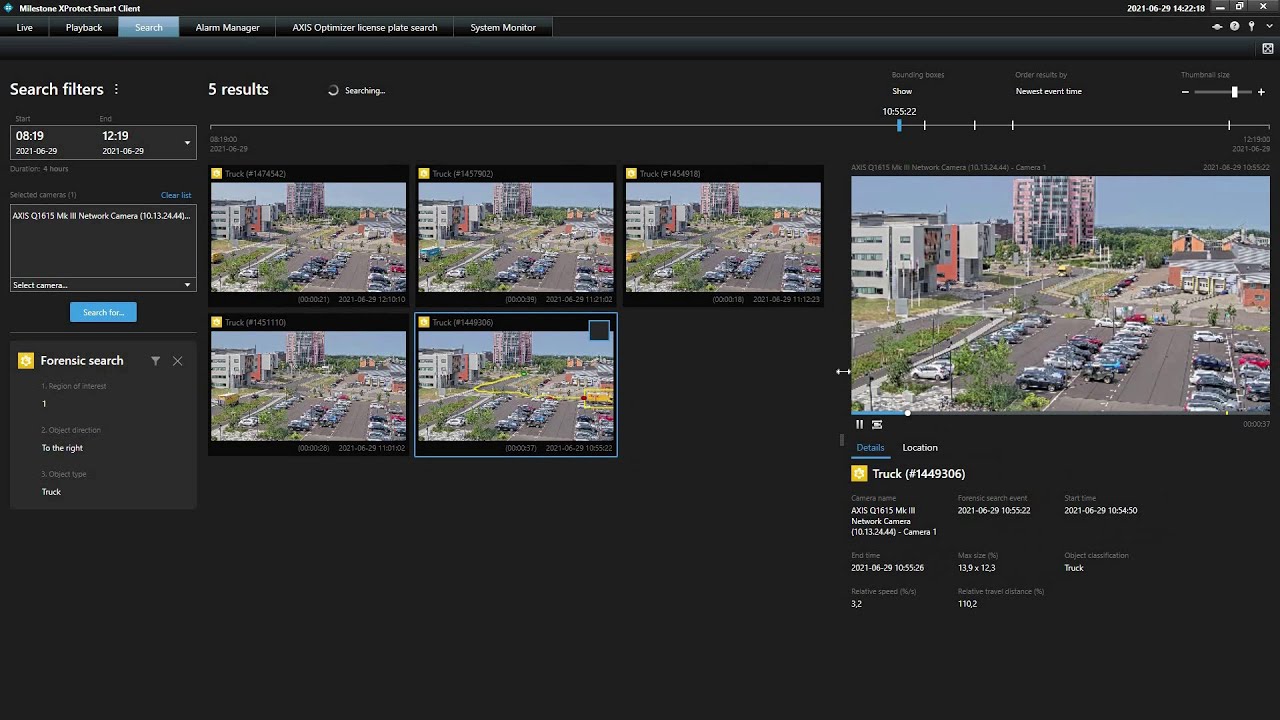Open the Select camera dropdown
This screenshot has width=1280, height=720.
[102, 285]
